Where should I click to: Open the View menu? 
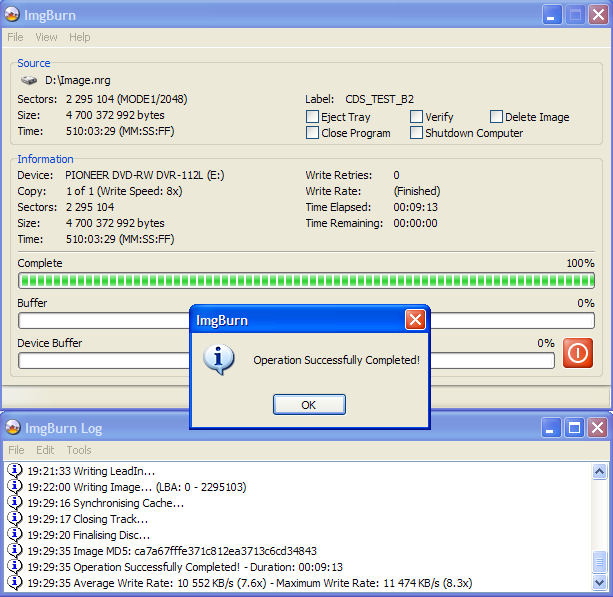pos(46,37)
